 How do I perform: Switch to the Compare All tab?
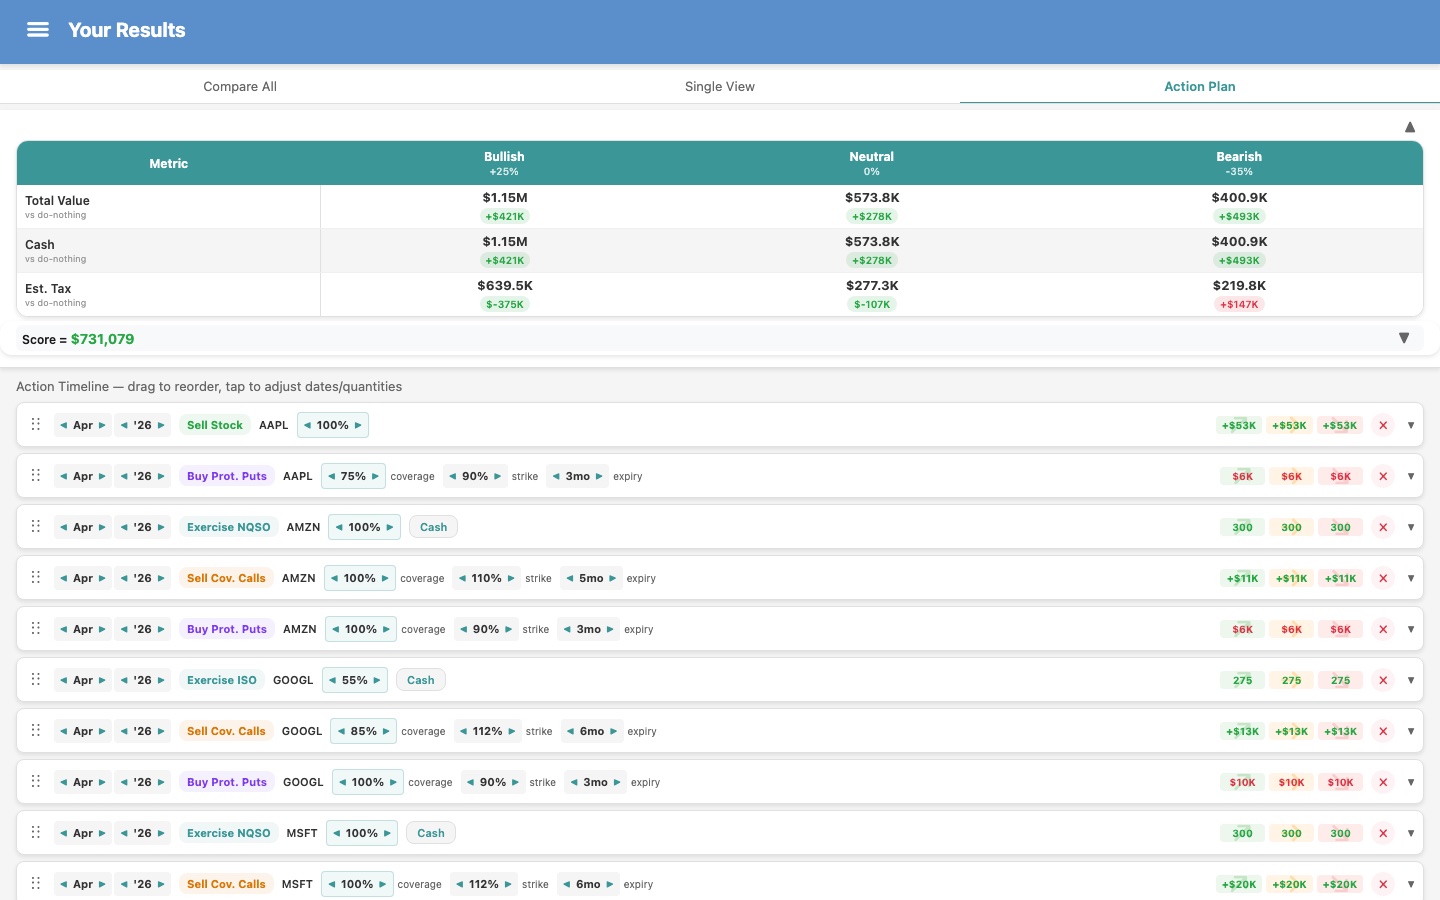(240, 86)
